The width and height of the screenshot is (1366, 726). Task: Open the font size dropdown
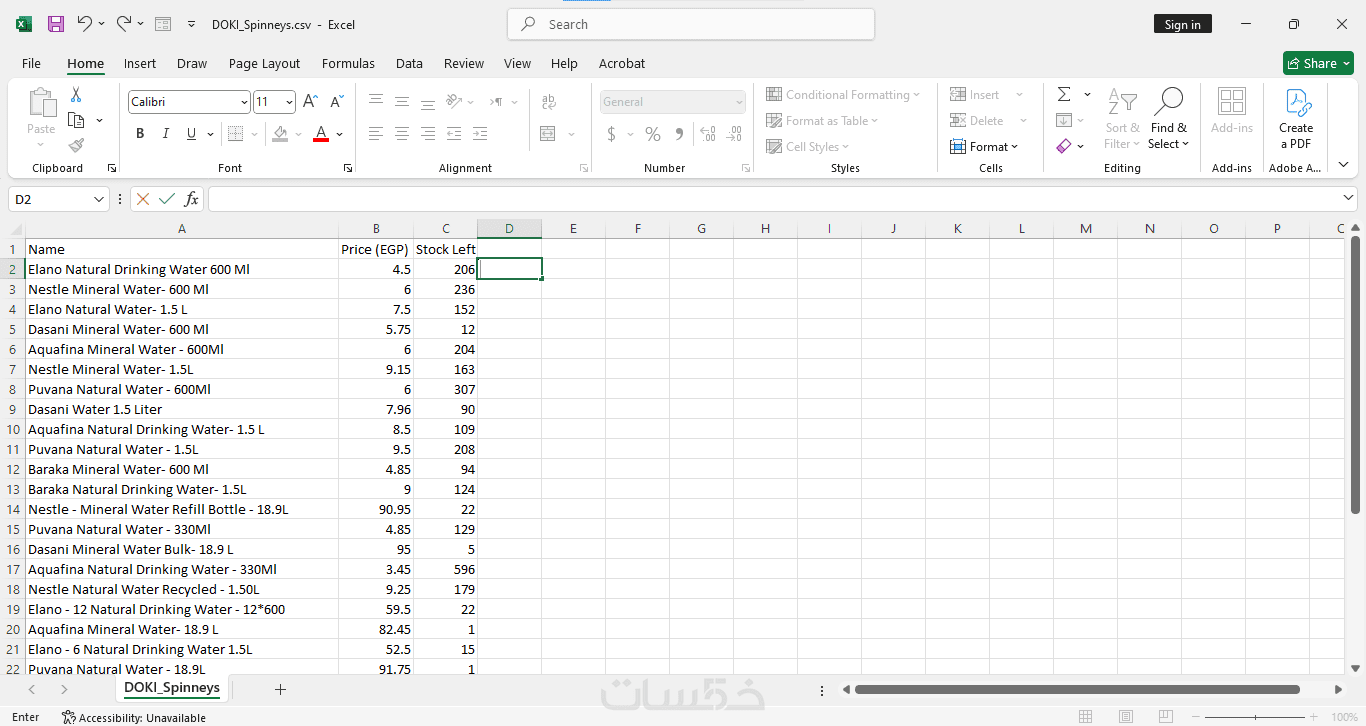click(290, 102)
